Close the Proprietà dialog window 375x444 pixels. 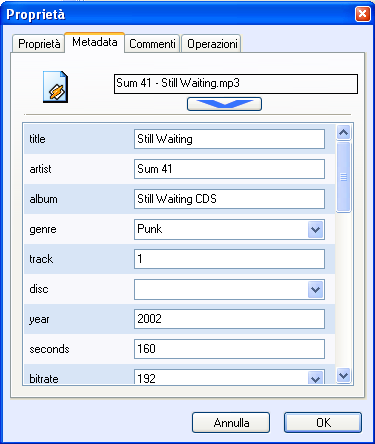coord(362,14)
